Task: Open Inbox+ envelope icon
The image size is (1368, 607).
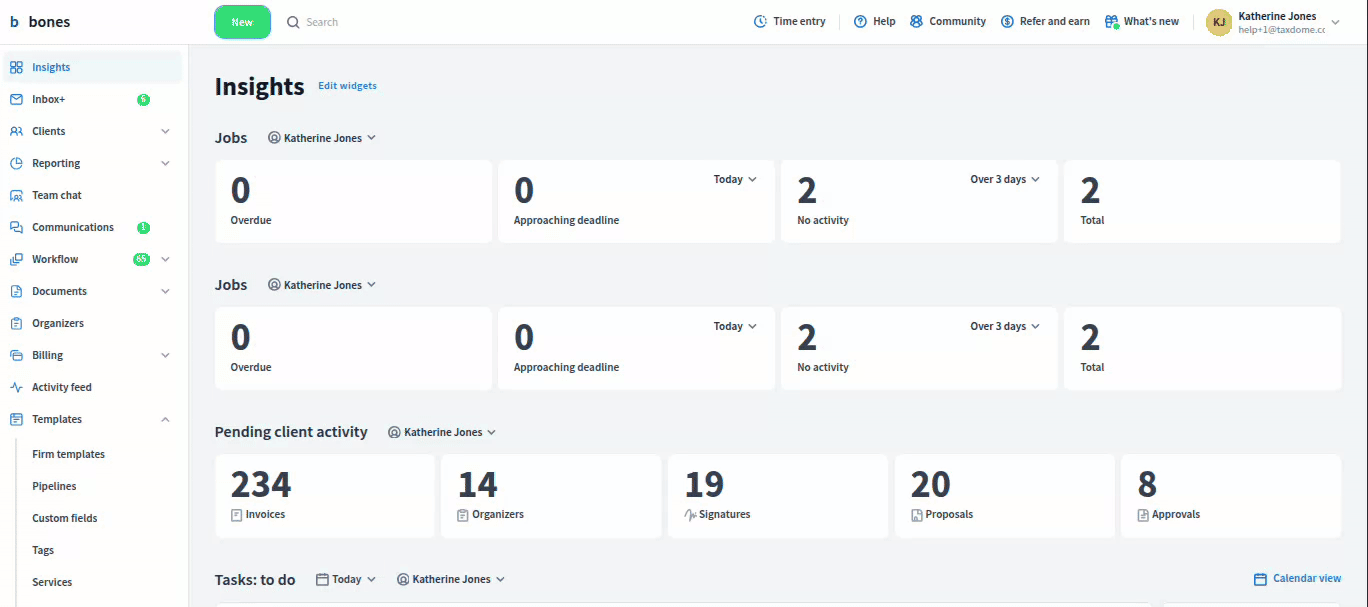Action: 16,99
